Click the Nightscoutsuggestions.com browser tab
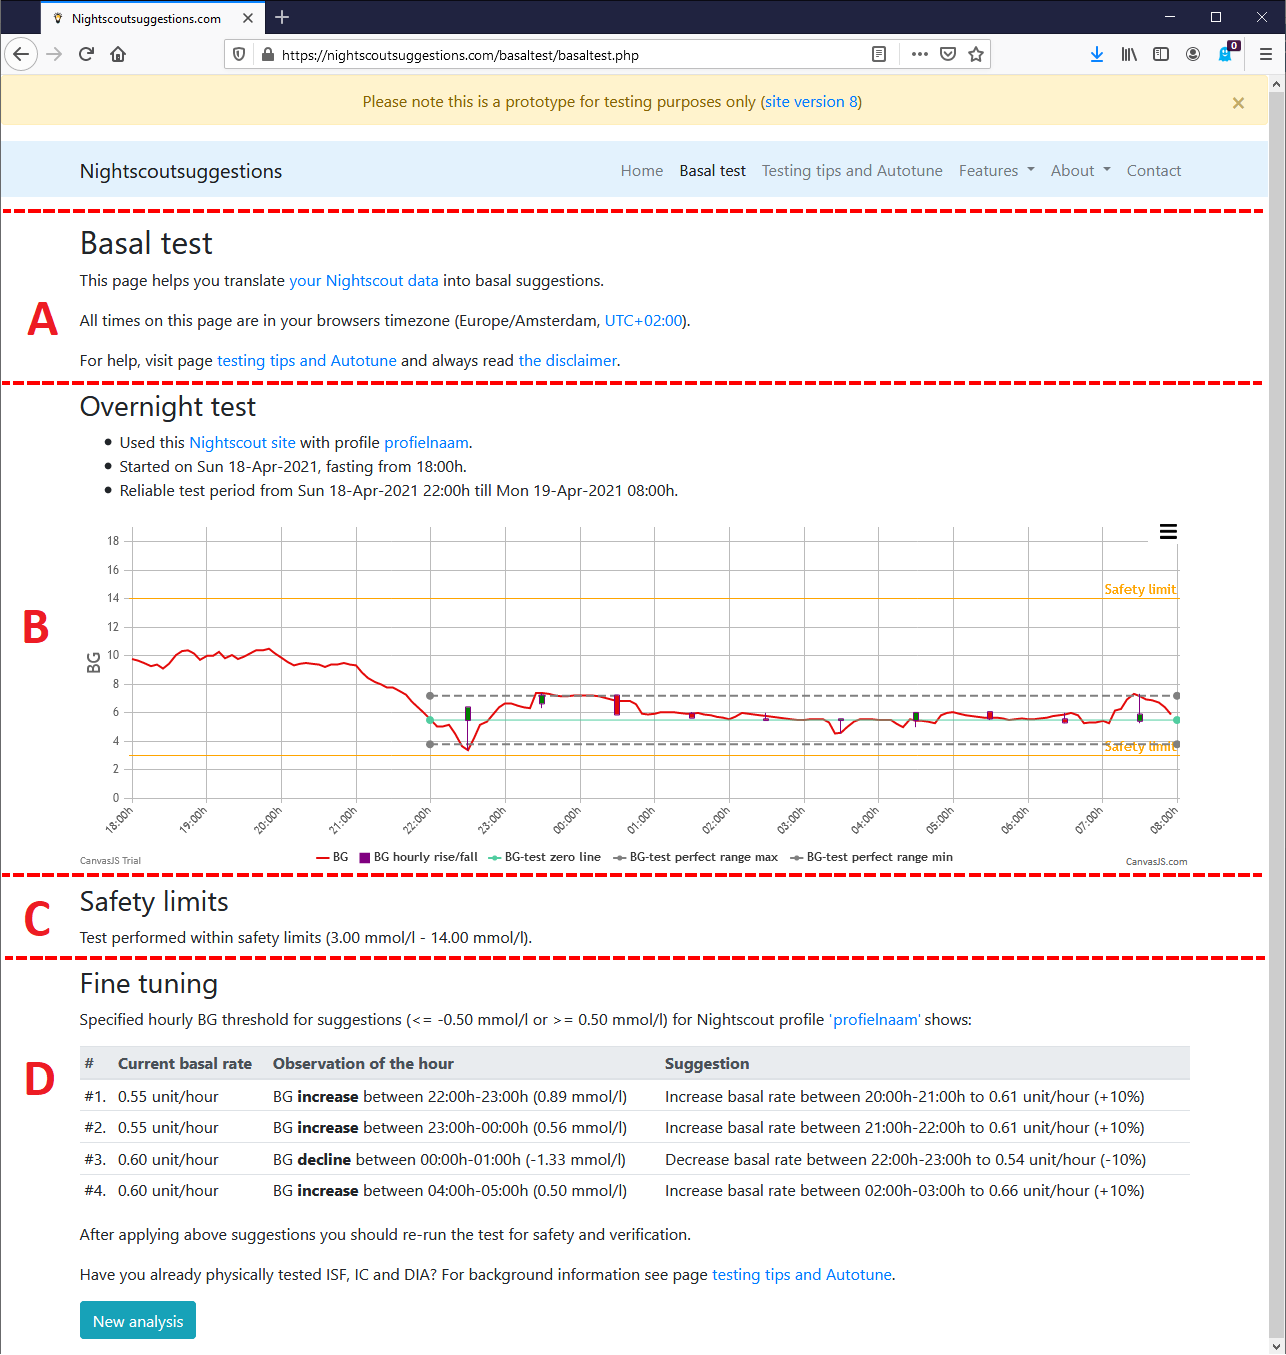This screenshot has width=1286, height=1355. [152, 18]
